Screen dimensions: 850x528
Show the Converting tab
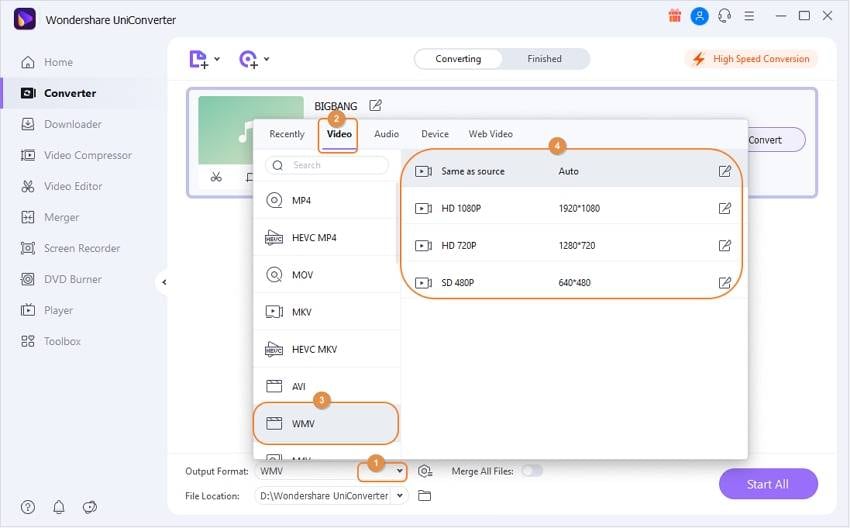coord(458,59)
